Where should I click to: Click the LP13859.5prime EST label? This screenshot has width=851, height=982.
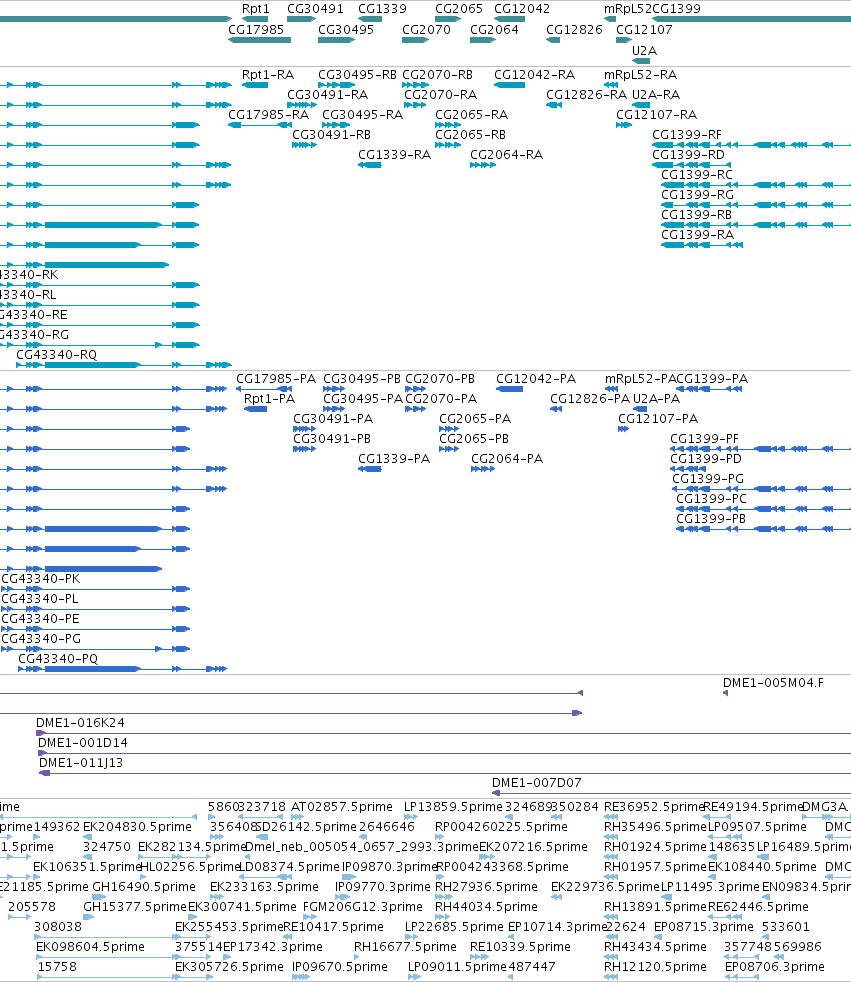click(453, 807)
